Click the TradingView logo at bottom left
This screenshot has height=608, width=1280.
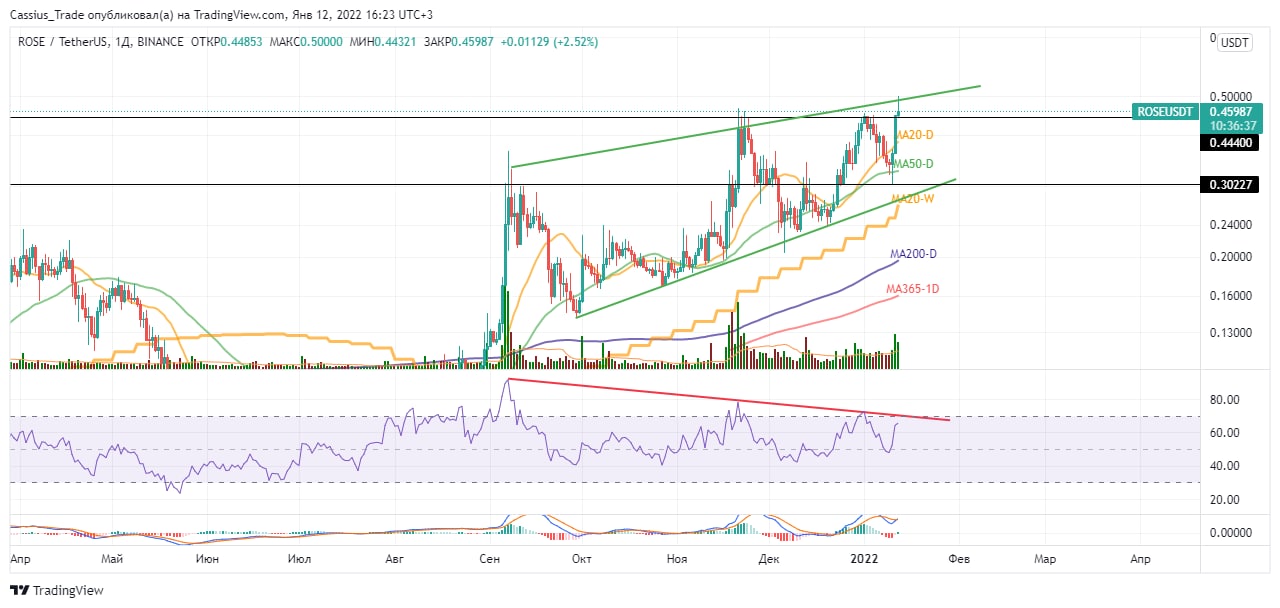(57, 590)
